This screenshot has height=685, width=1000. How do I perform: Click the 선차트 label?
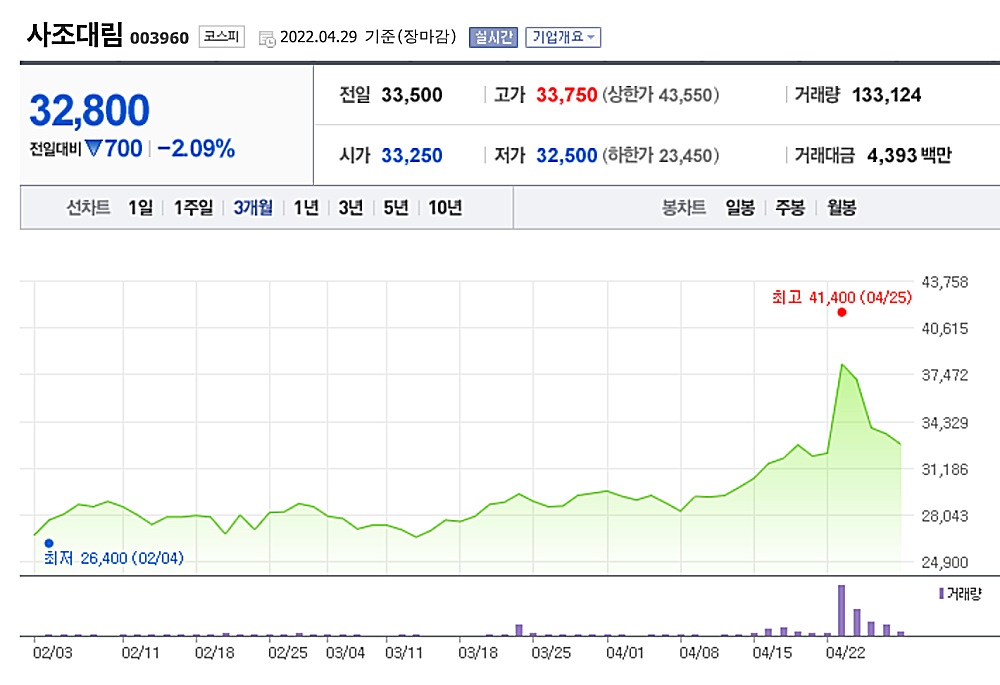88,207
